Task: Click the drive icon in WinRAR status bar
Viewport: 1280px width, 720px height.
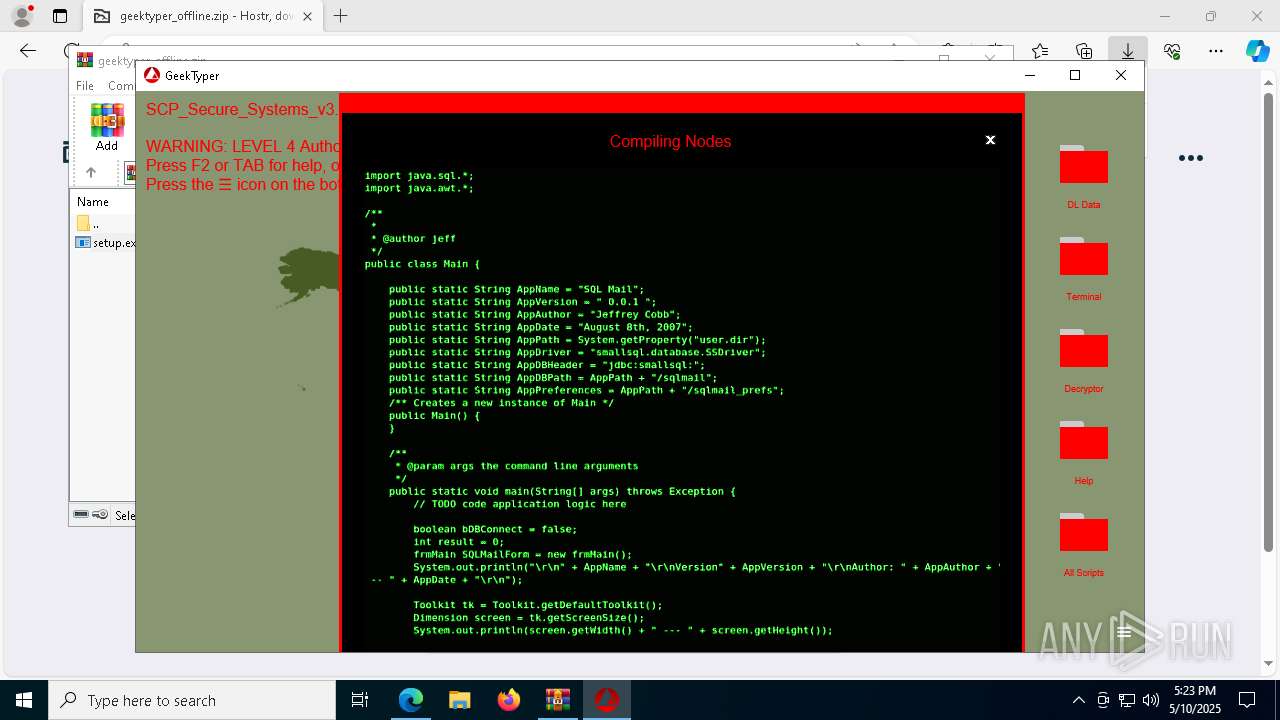Action: (x=81, y=514)
